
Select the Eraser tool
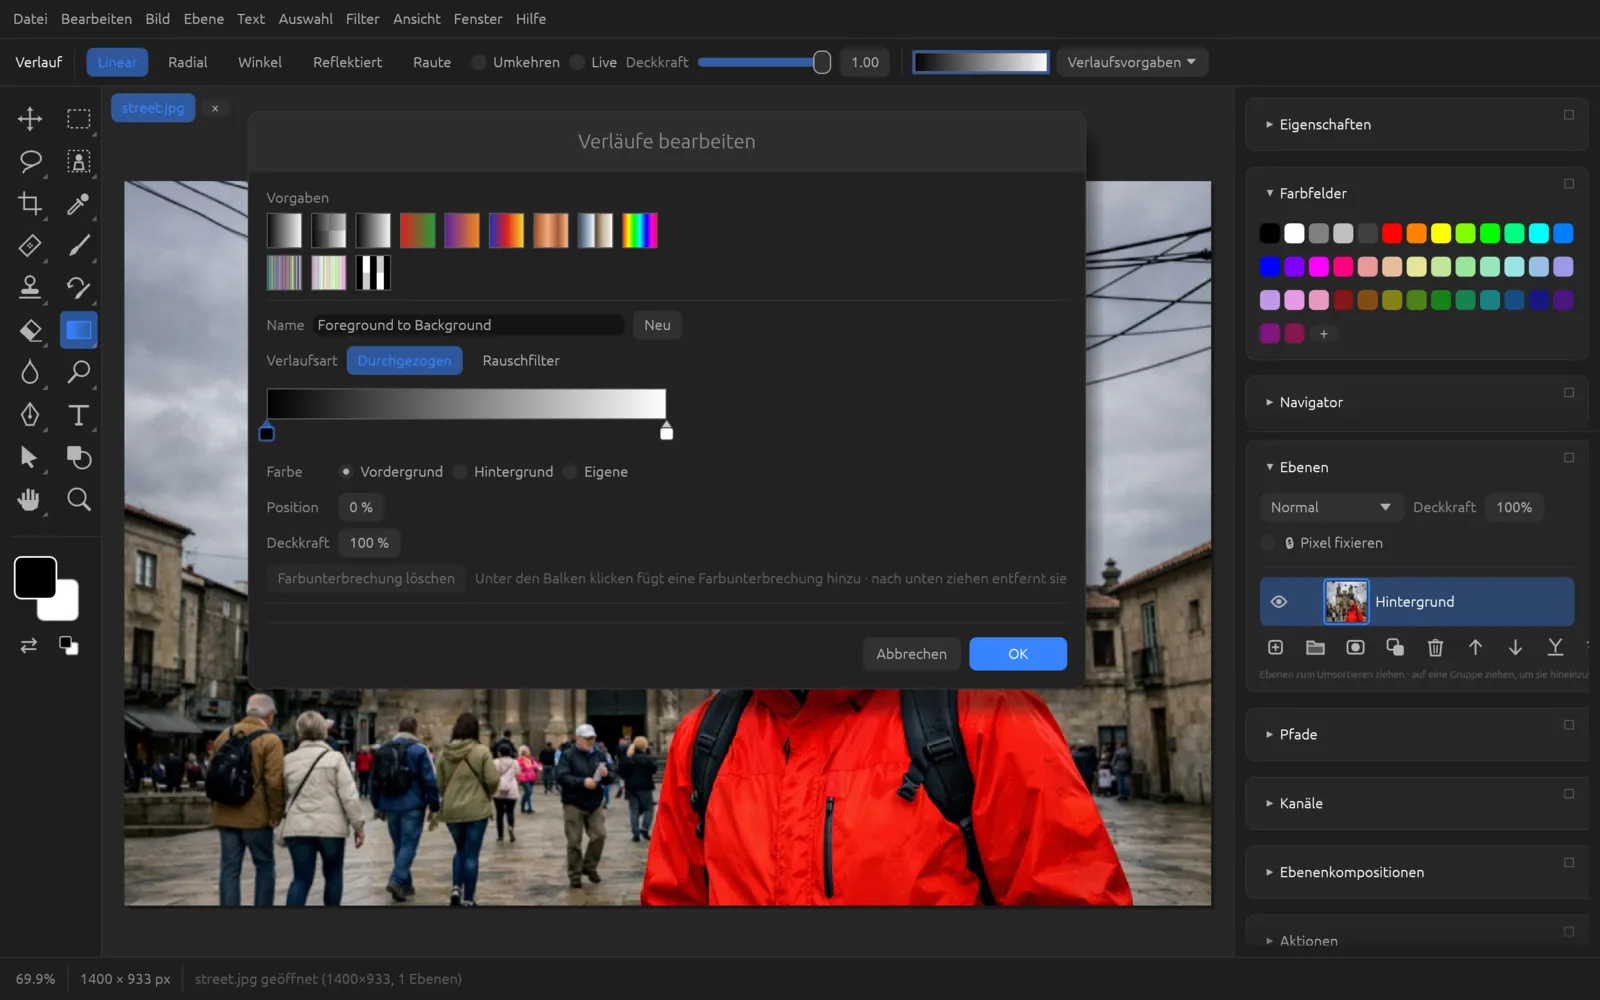(30, 330)
